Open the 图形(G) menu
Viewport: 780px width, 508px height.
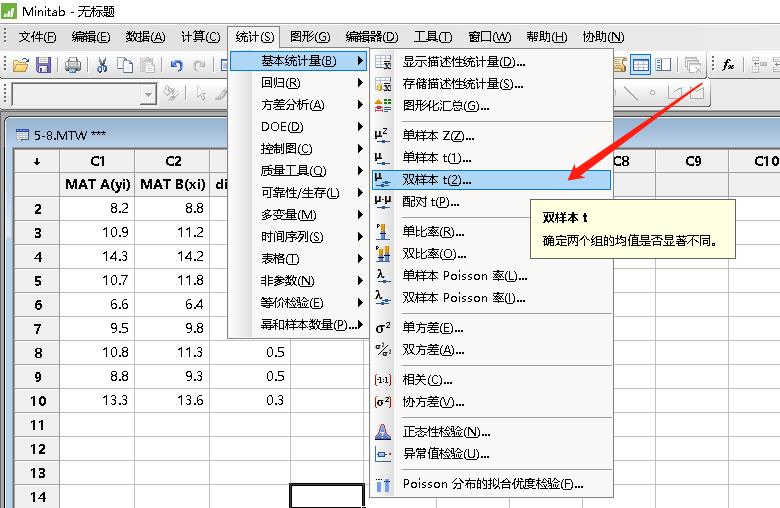coord(310,37)
